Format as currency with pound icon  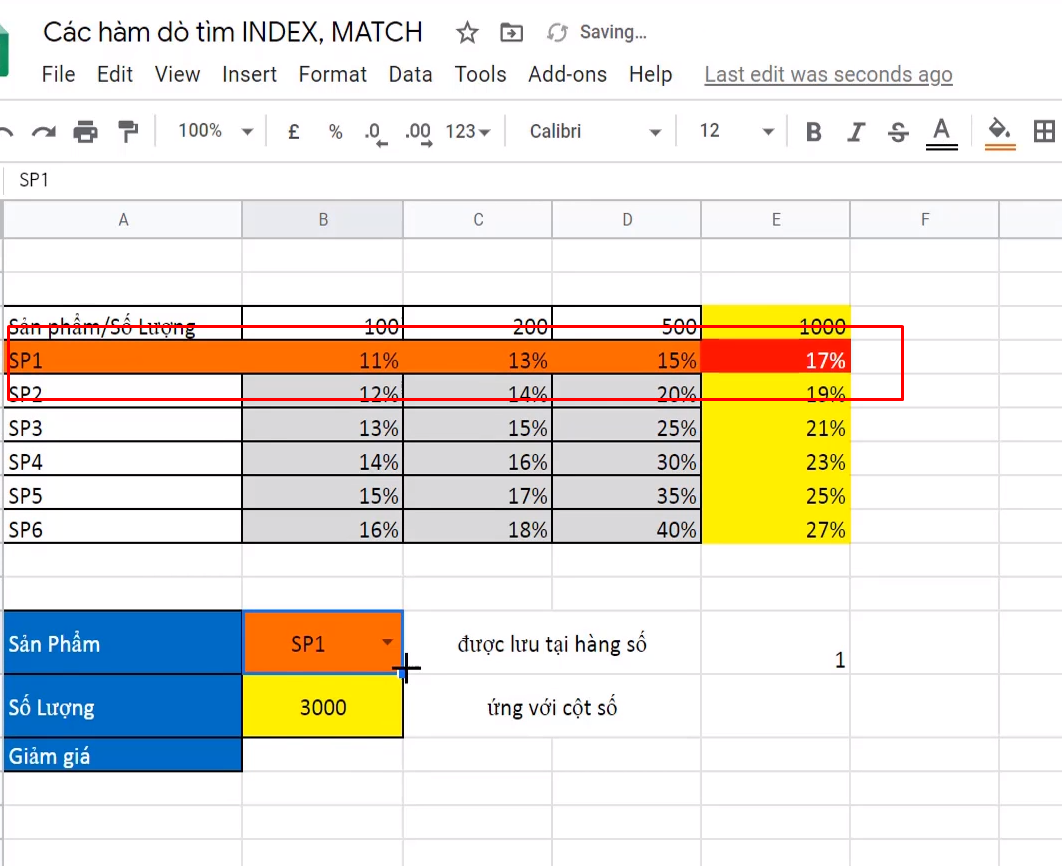(x=293, y=131)
